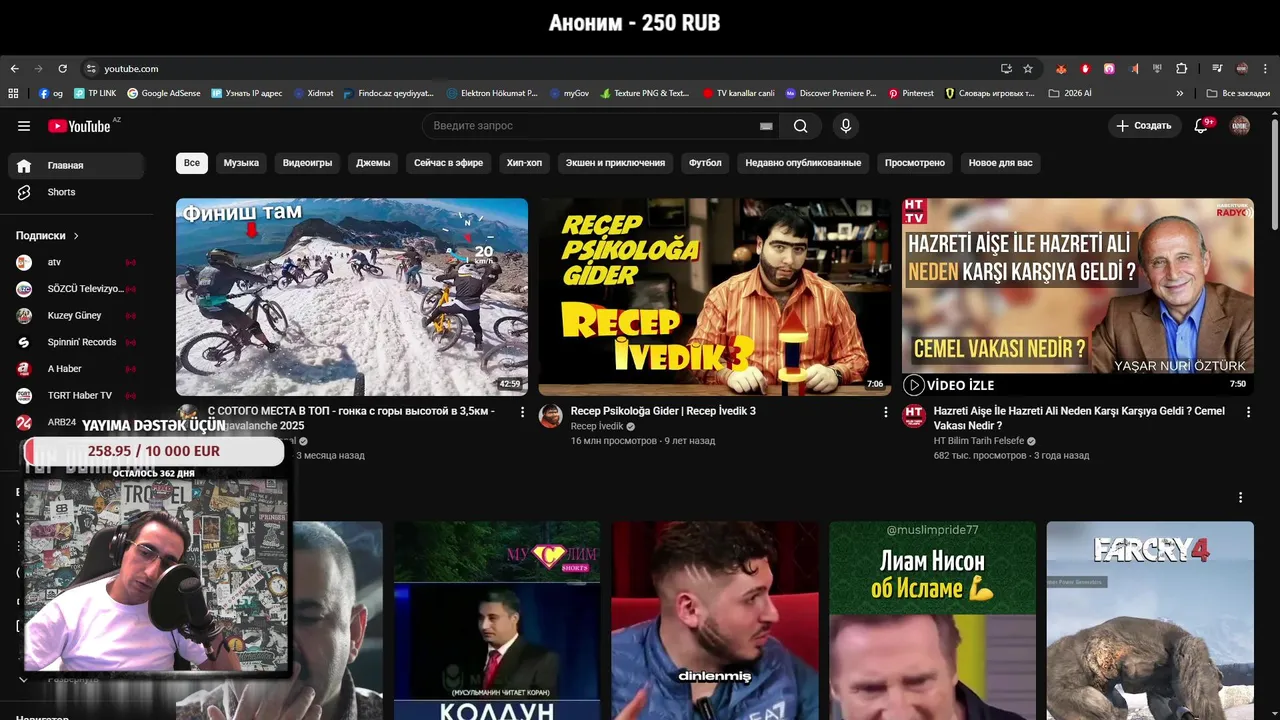1280x720 pixels.
Task: Open the Лиам Нисон об Исламе short
Action: pyautogui.click(x=933, y=620)
